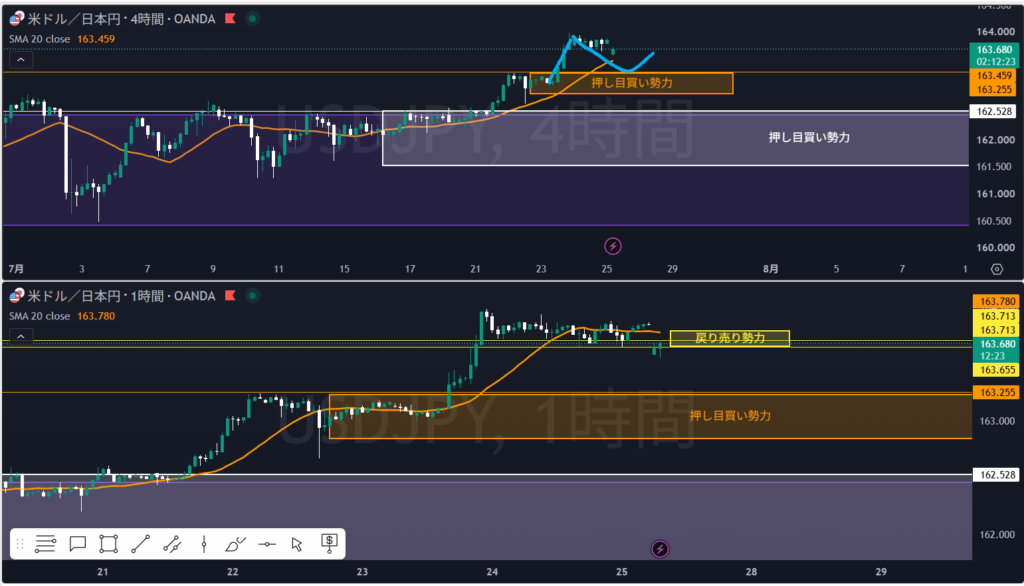Select the Fibonacci retracement tool

[45, 544]
